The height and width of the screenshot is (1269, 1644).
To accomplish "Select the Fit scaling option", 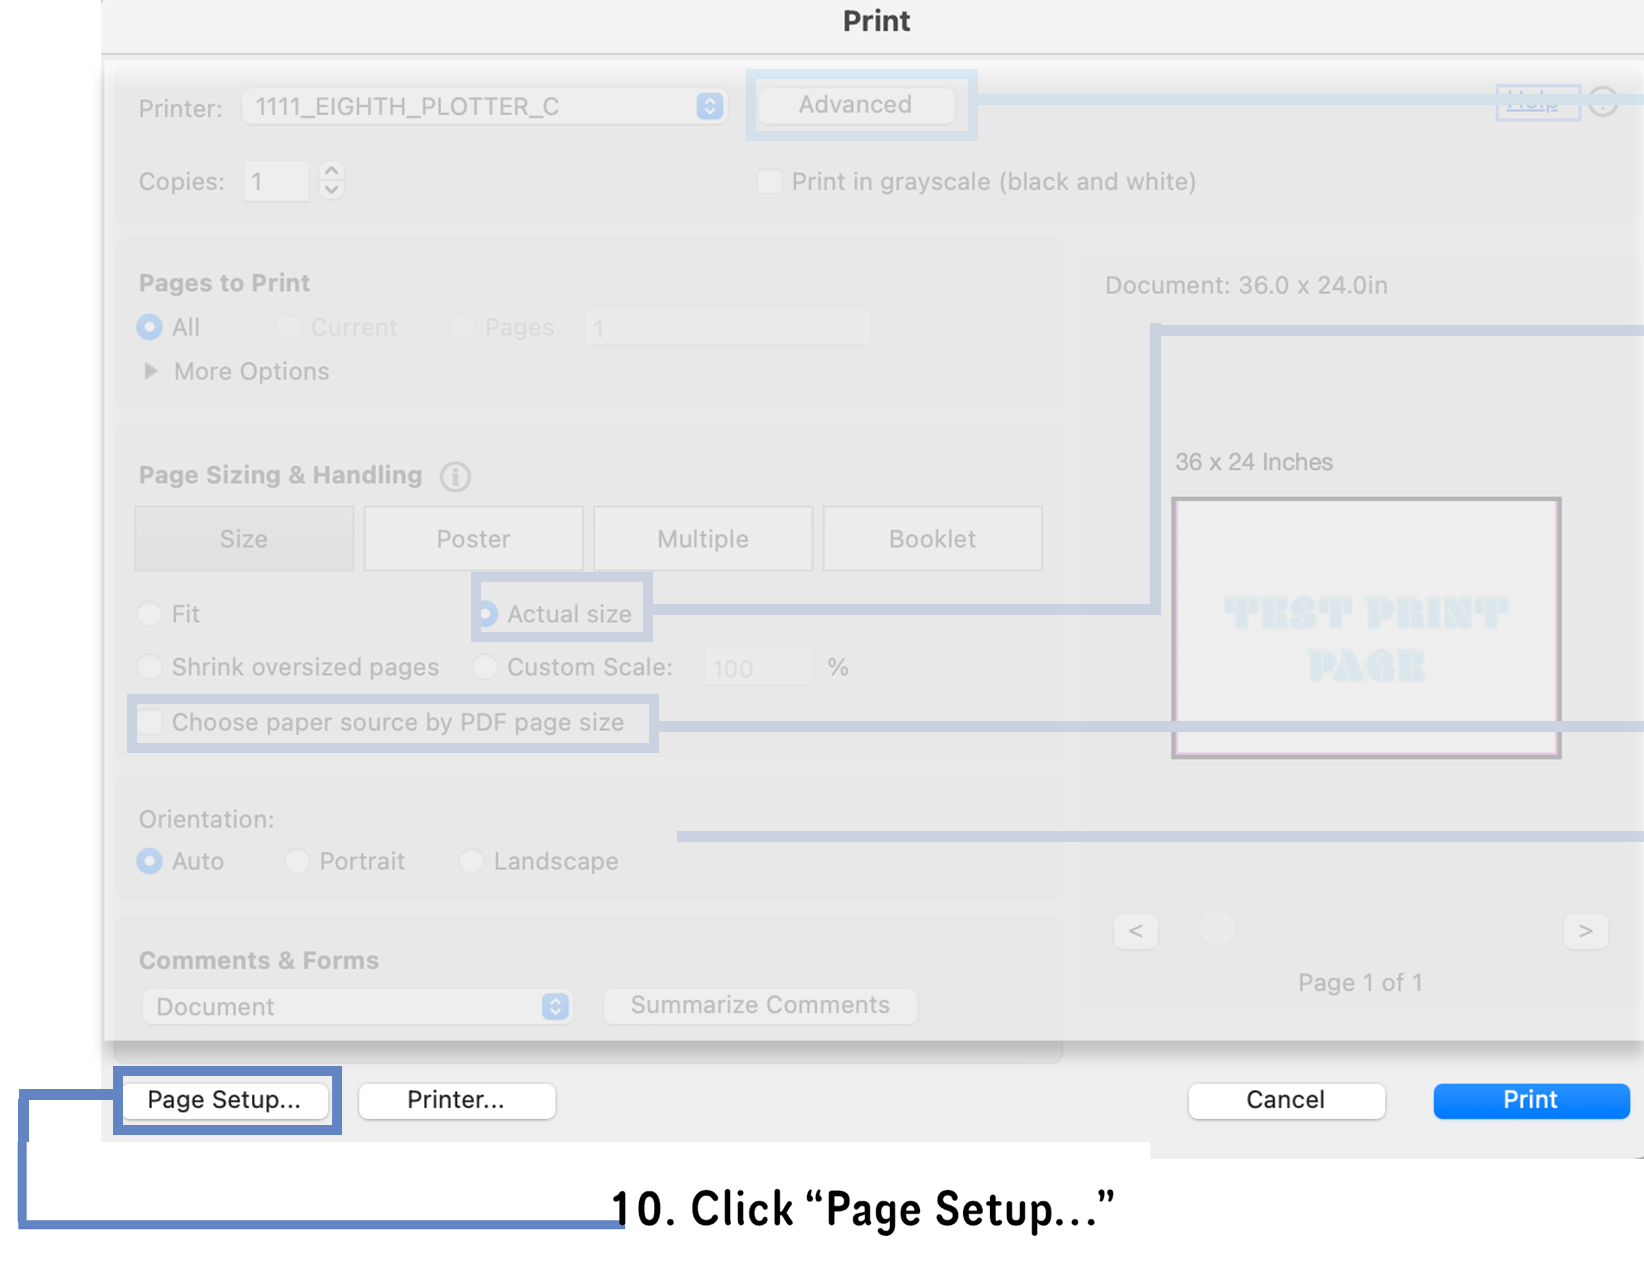I will [150, 614].
